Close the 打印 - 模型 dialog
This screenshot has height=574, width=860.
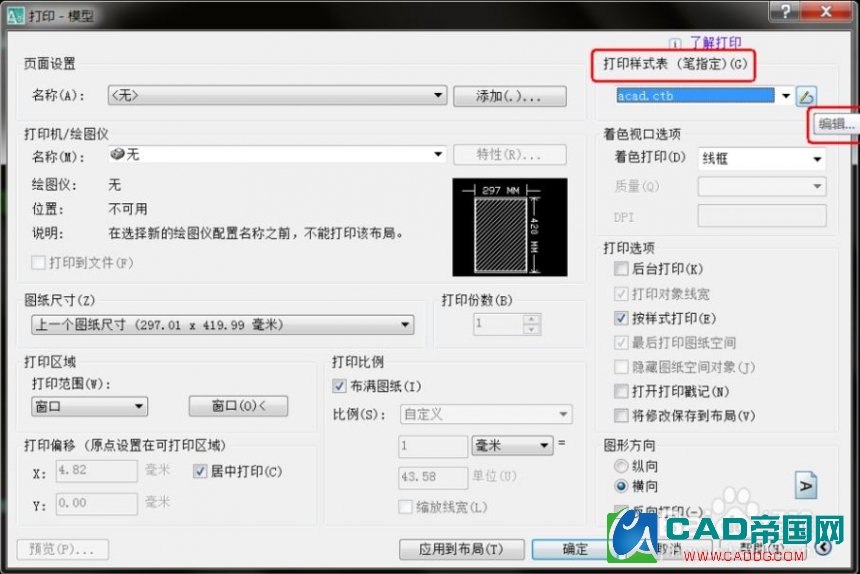pos(826,12)
